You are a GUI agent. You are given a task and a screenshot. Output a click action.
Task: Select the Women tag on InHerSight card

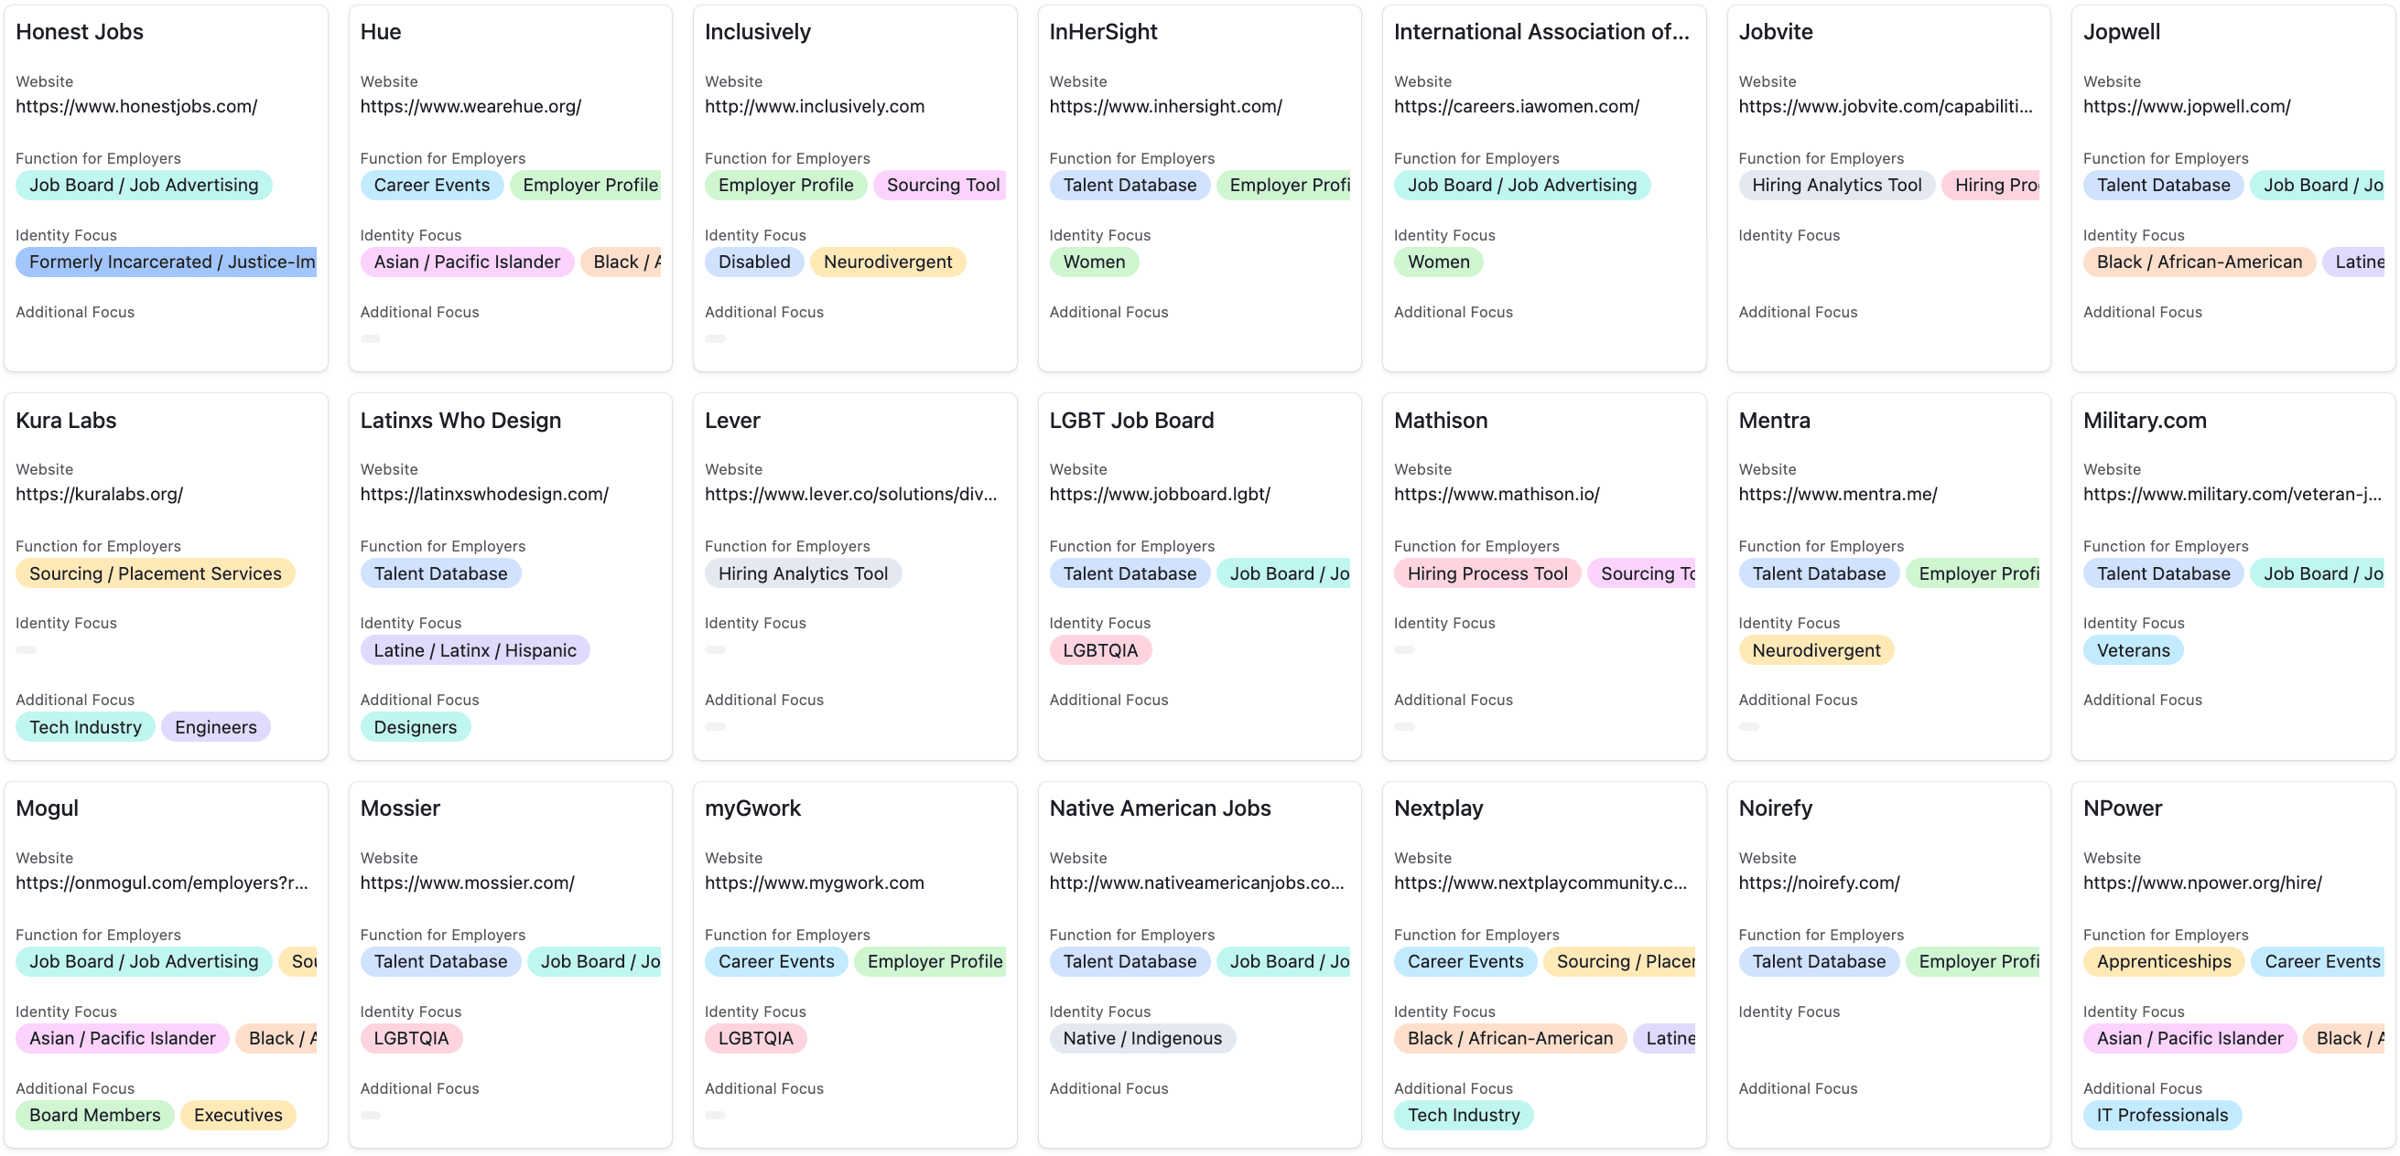click(x=1093, y=262)
